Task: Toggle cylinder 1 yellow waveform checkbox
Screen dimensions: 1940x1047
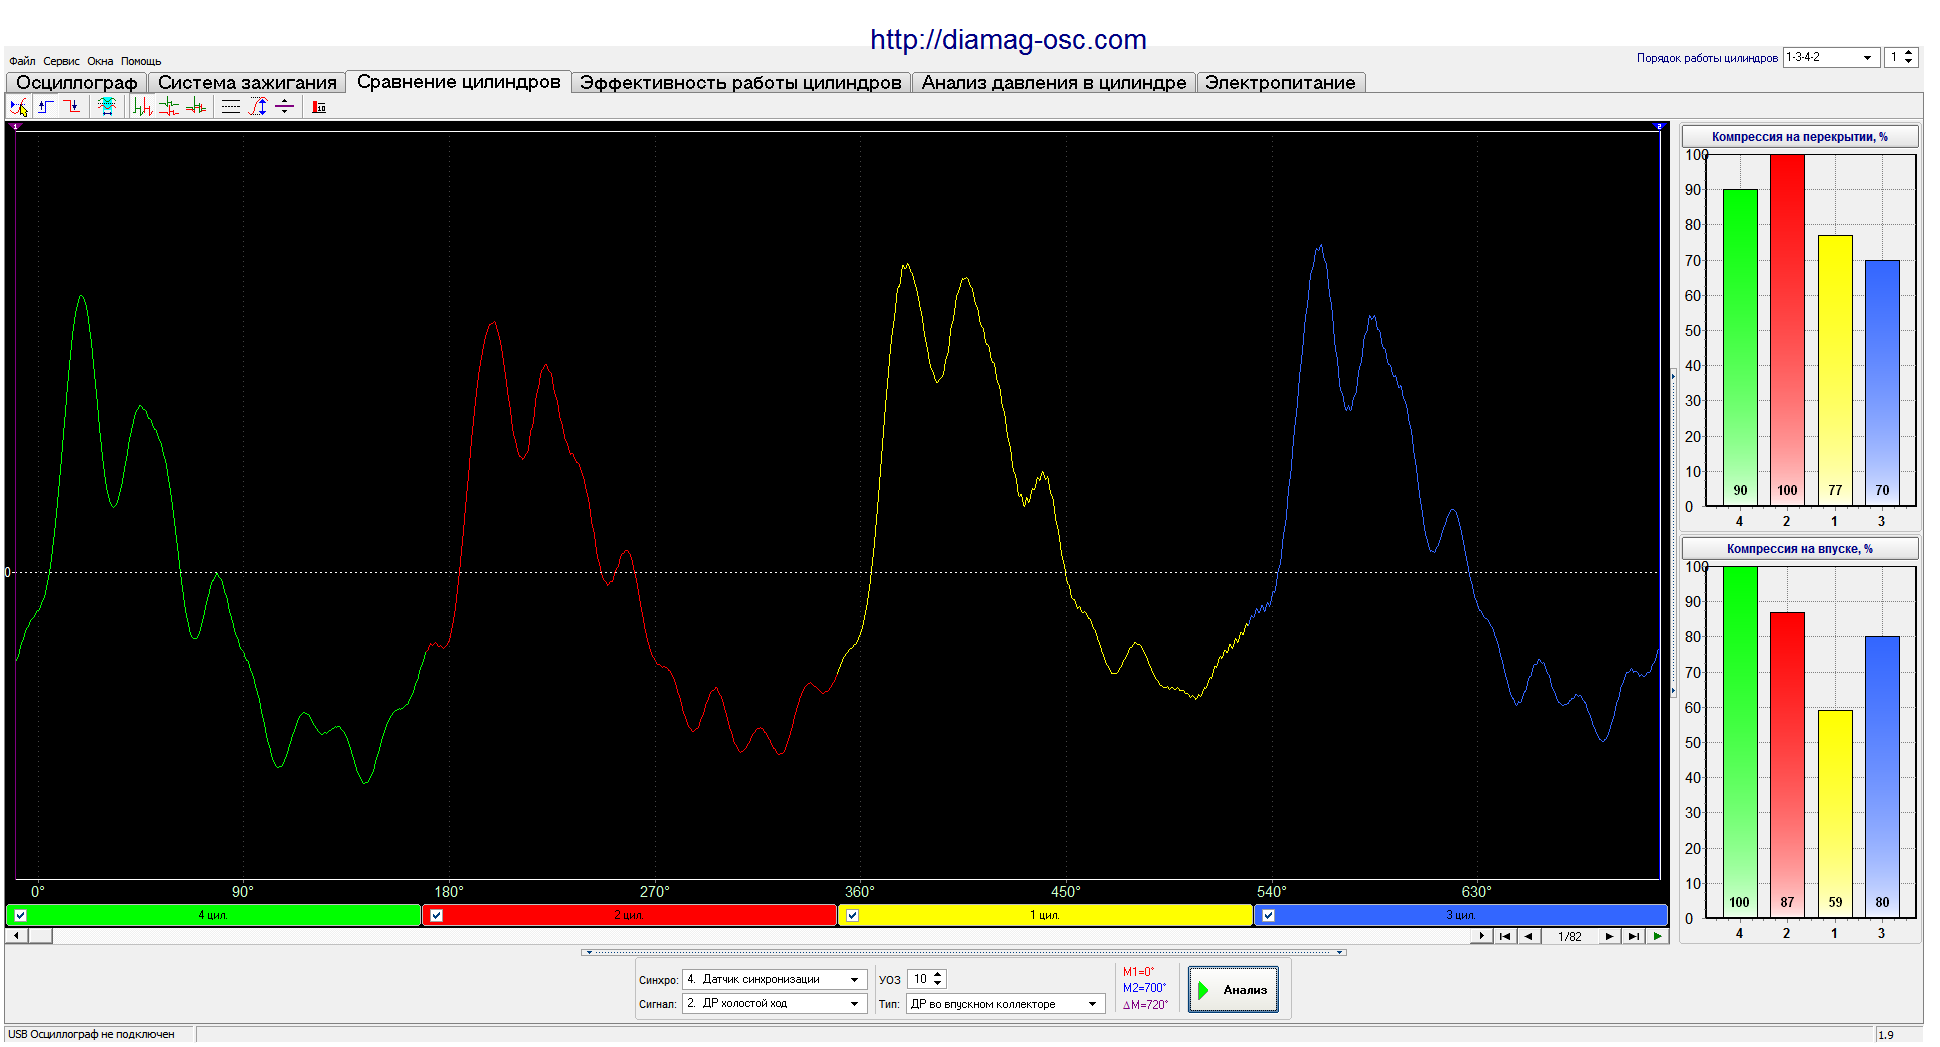Action: (x=853, y=915)
